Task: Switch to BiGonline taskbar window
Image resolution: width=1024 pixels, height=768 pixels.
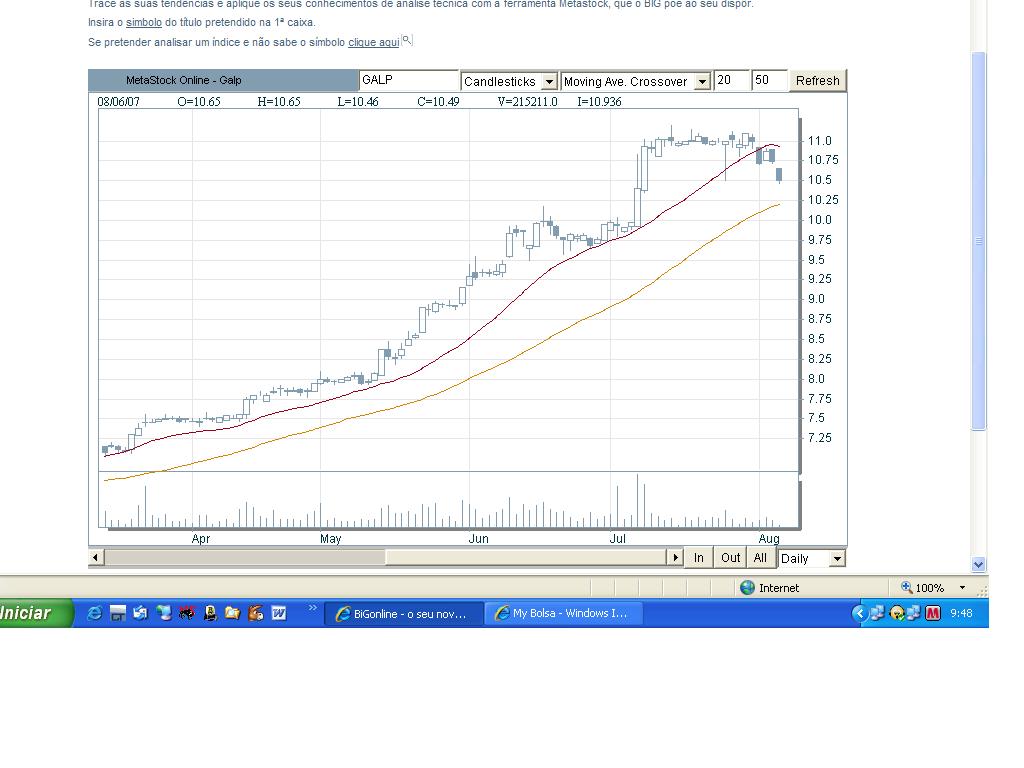Action: (x=403, y=613)
